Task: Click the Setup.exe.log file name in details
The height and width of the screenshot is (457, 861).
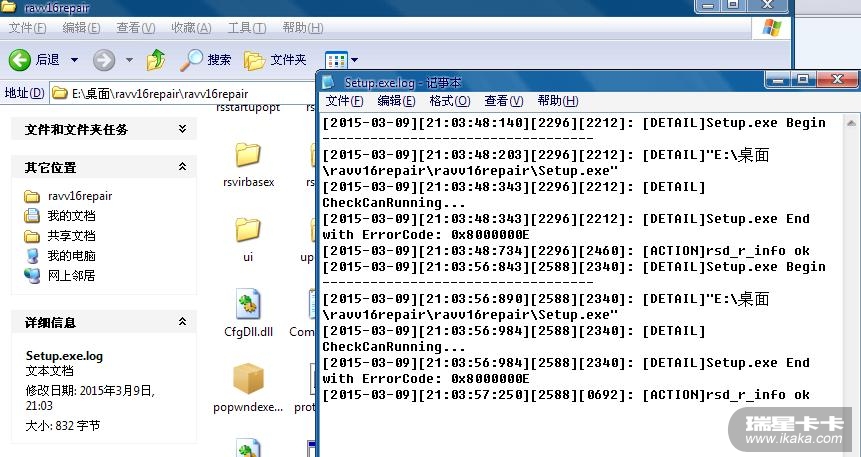Action: pyautogui.click(x=64, y=356)
